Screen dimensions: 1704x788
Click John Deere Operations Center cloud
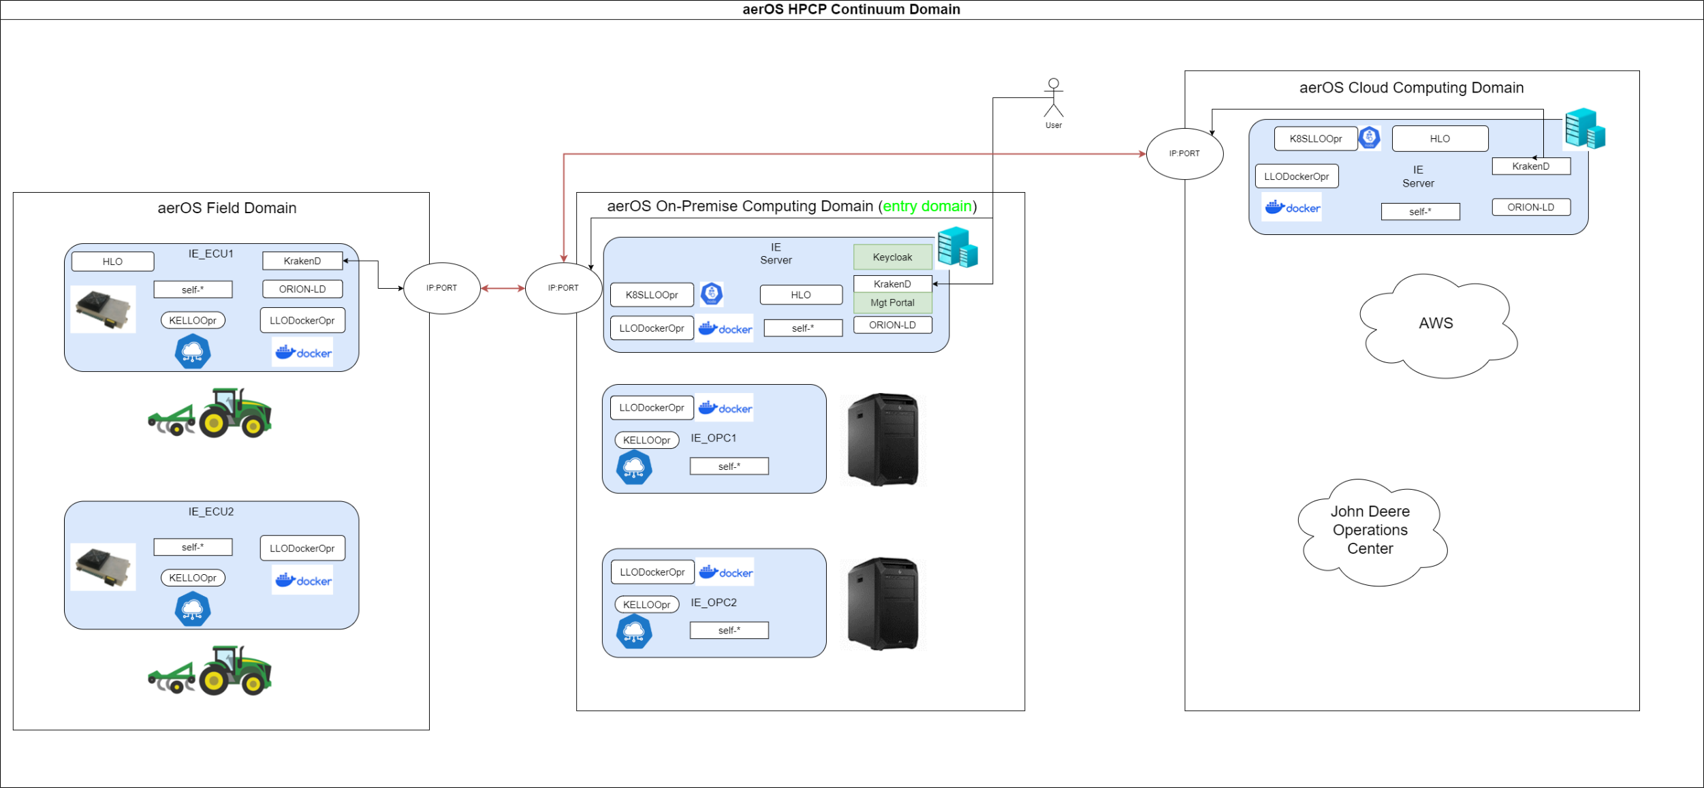click(1370, 531)
